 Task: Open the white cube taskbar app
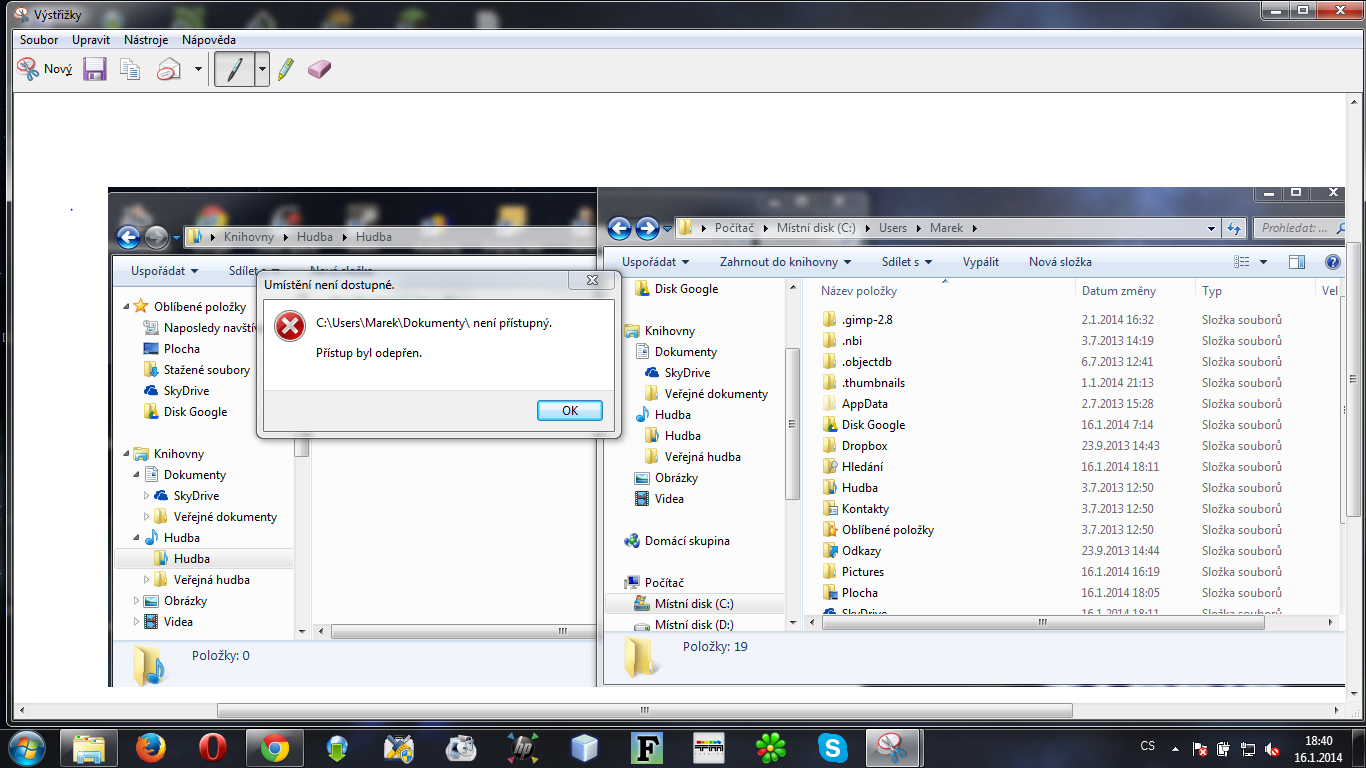[x=585, y=747]
